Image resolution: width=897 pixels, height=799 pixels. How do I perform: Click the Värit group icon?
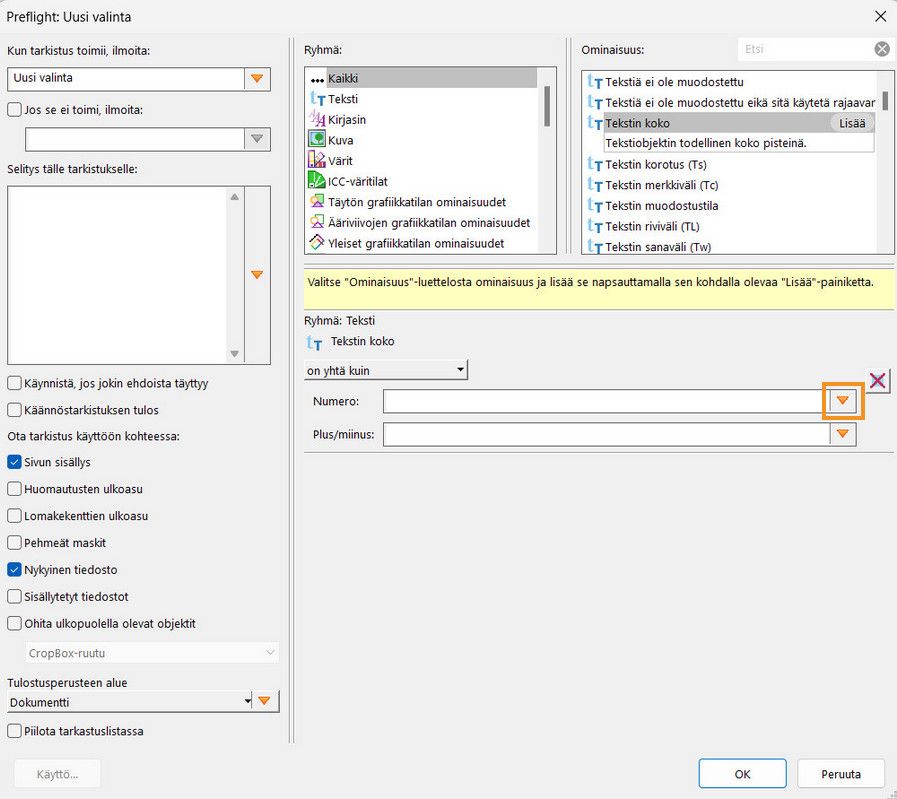317,161
